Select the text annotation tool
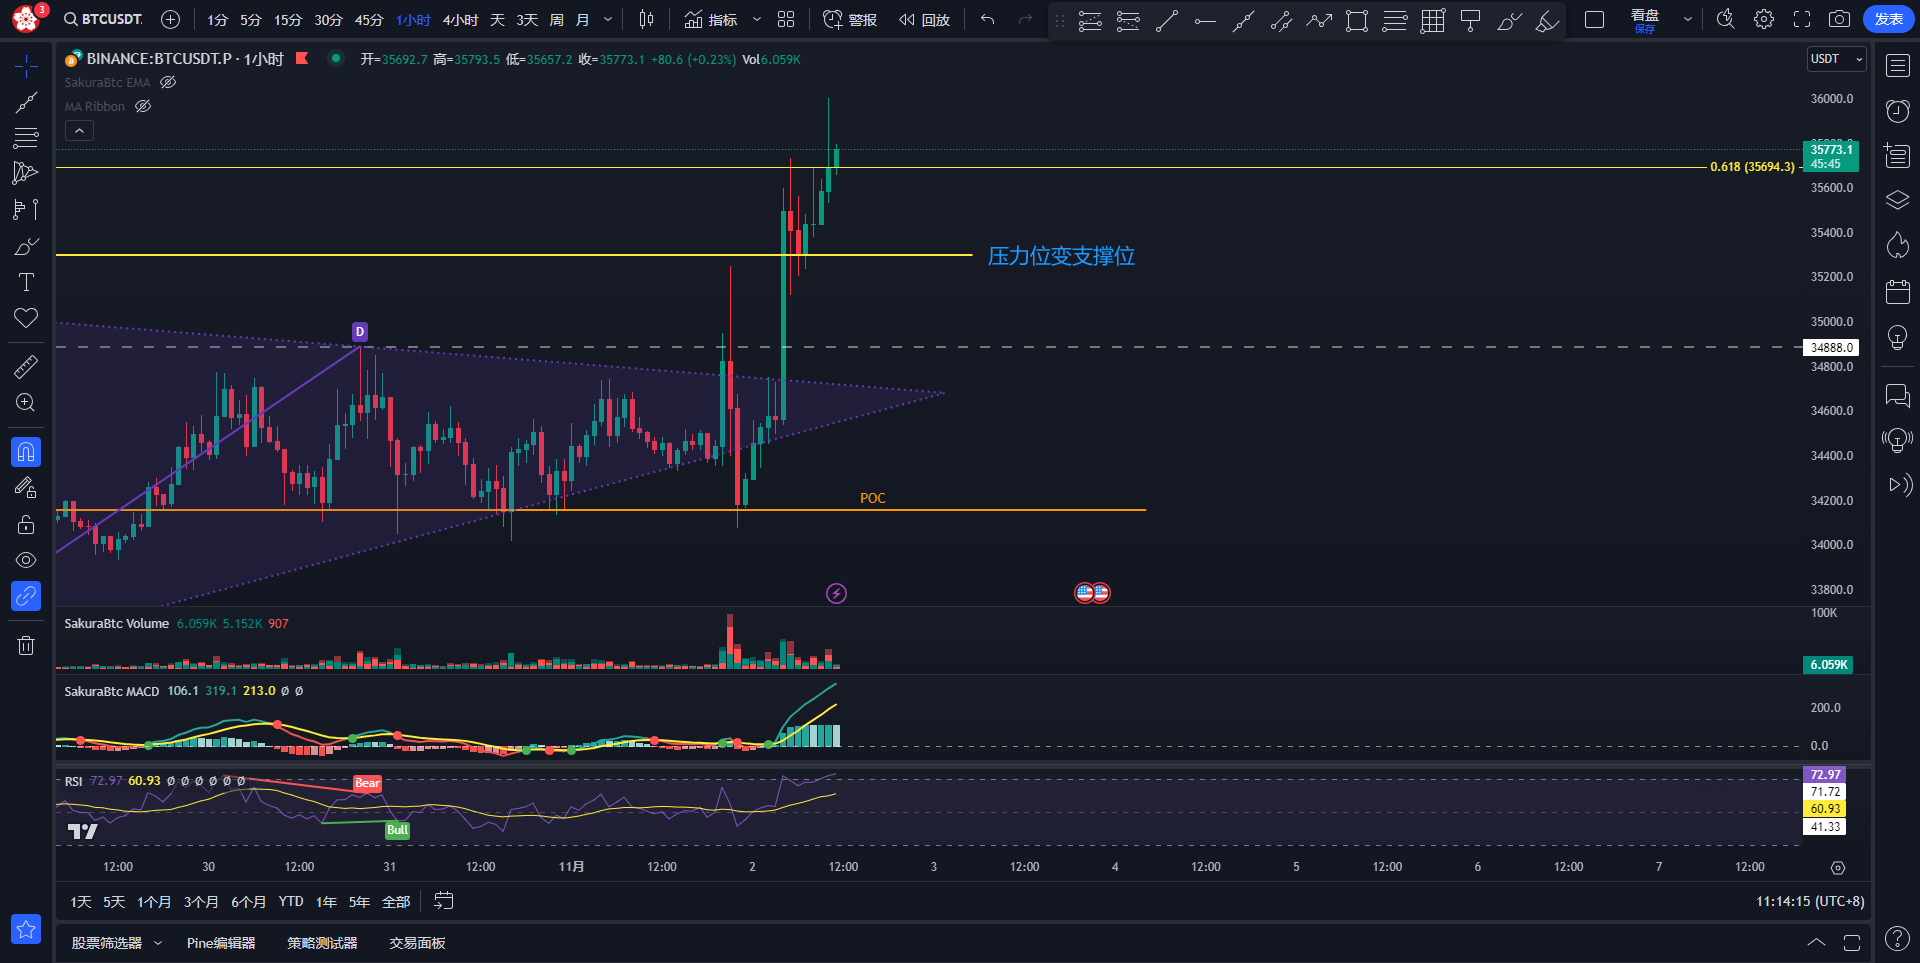This screenshot has width=1920, height=963. (x=26, y=282)
